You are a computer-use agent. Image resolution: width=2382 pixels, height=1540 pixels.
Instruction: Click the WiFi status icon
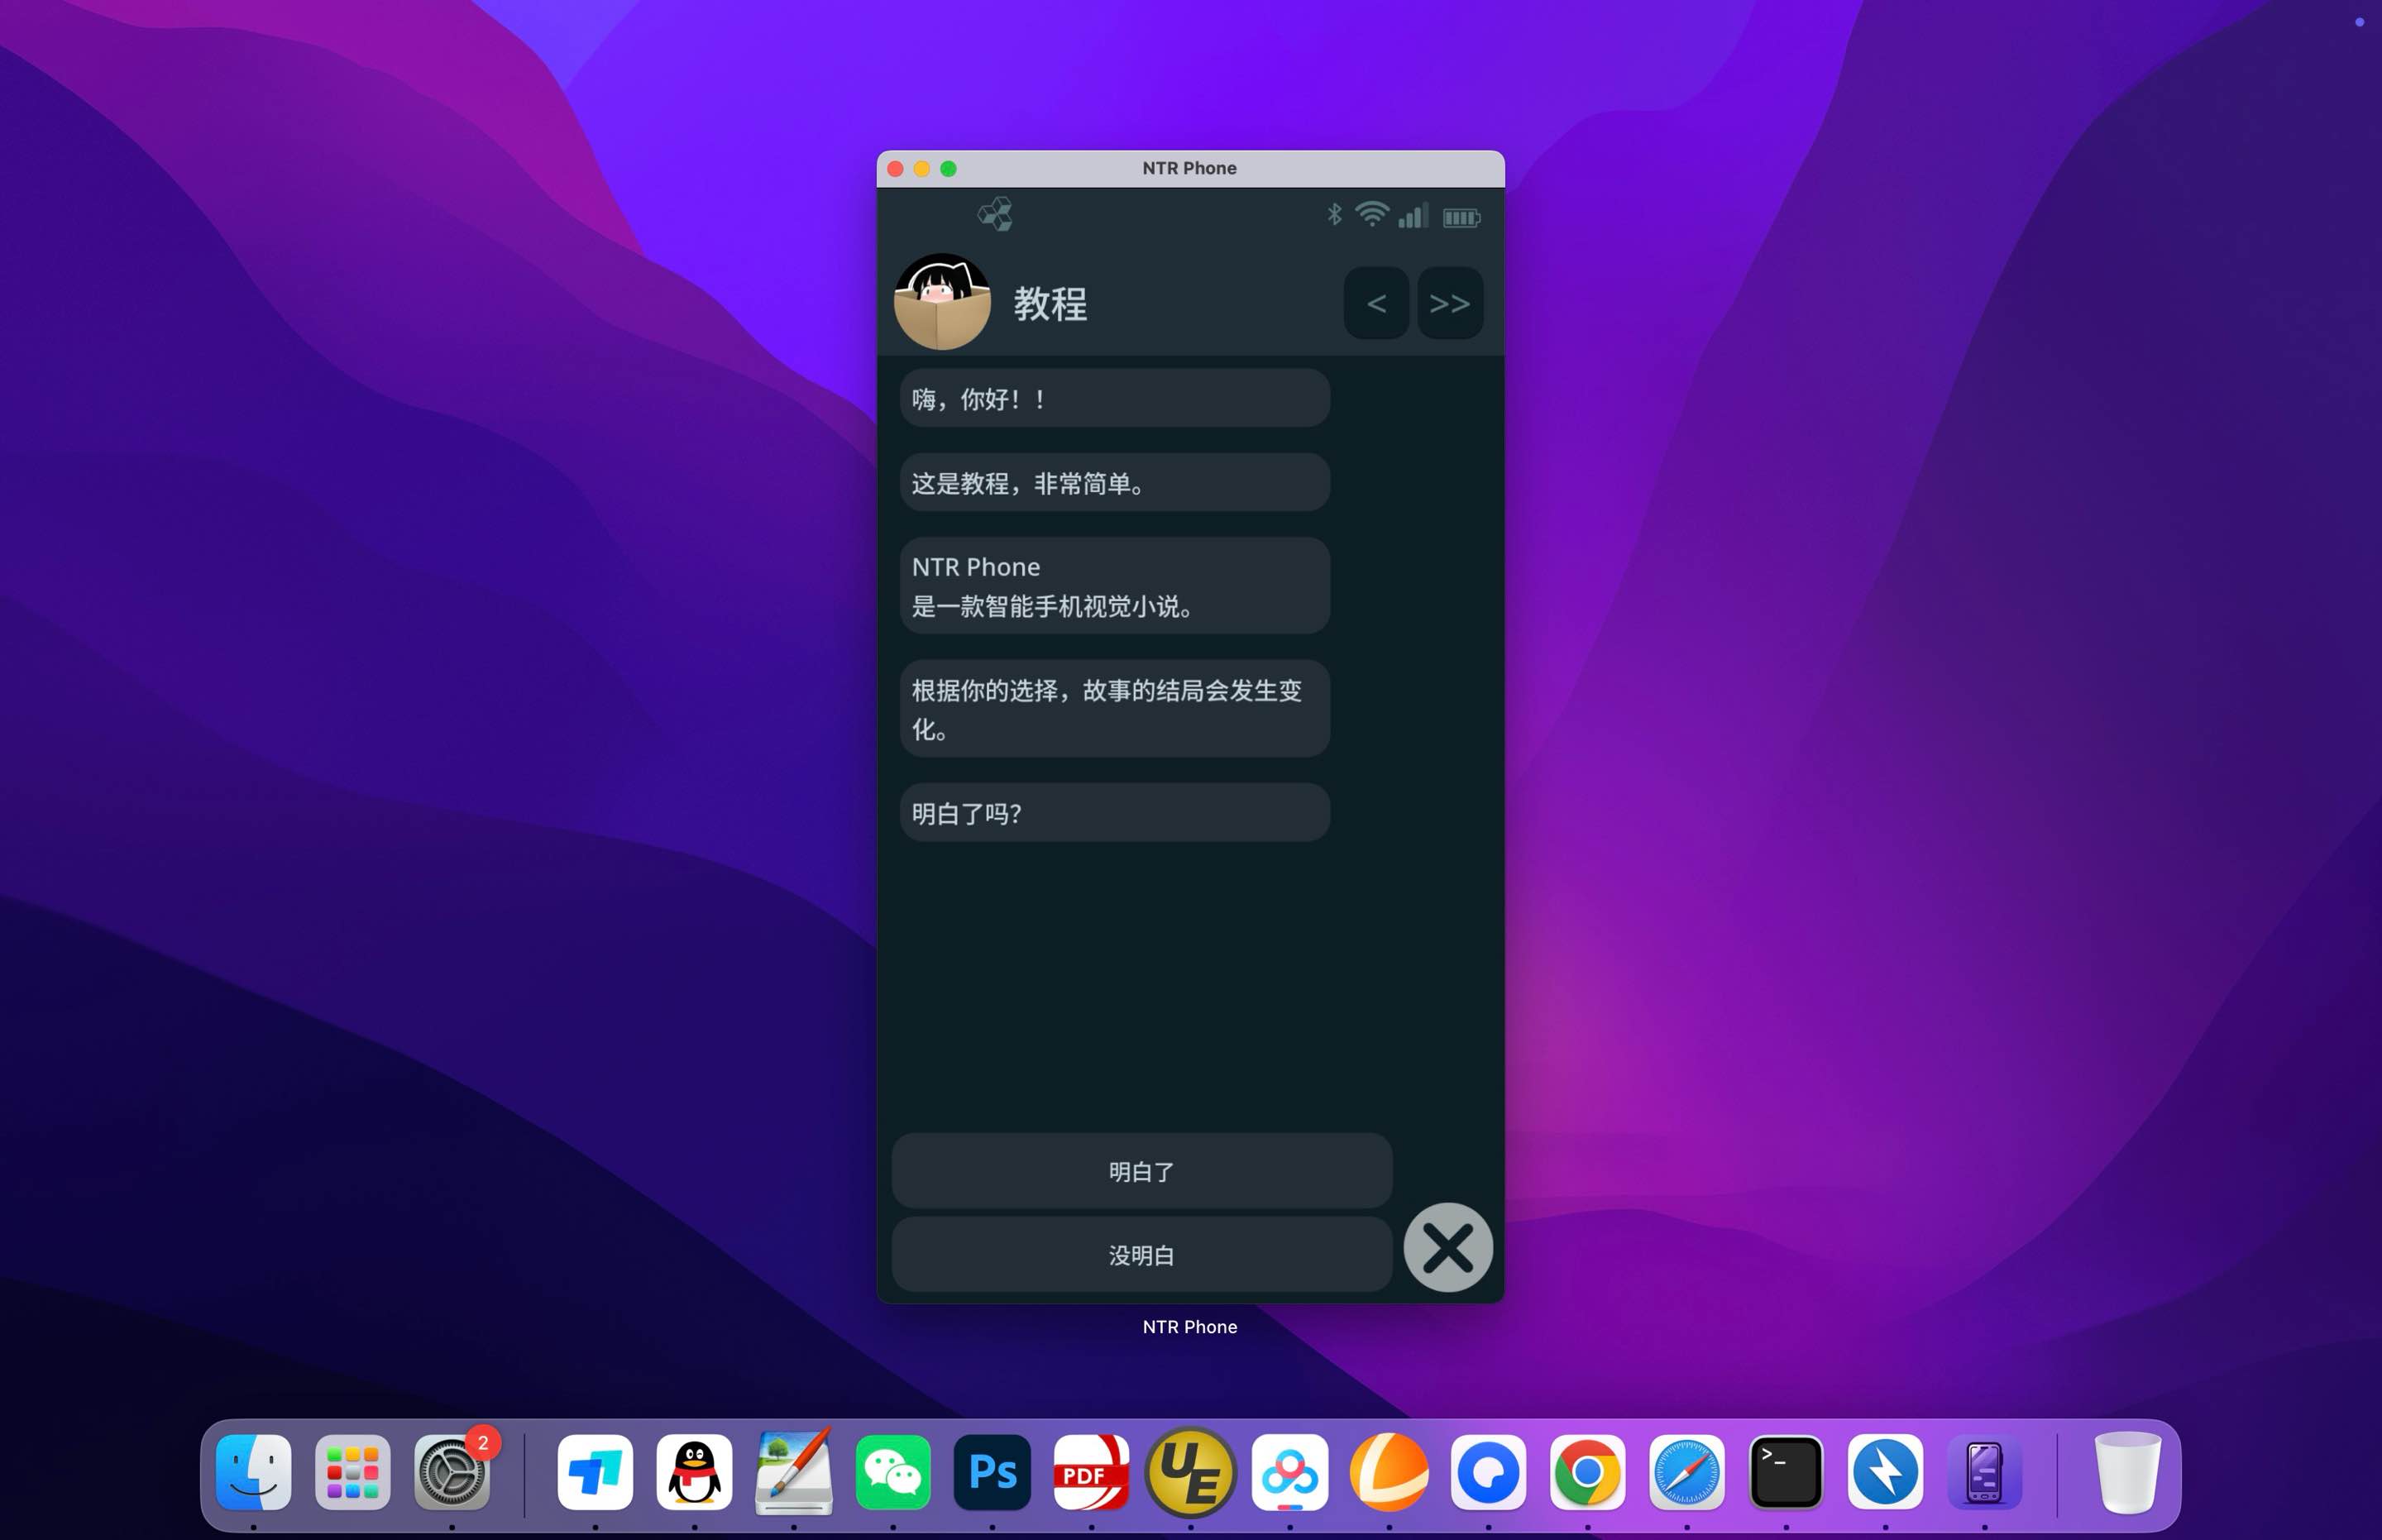pyautogui.click(x=1373, y=213)
